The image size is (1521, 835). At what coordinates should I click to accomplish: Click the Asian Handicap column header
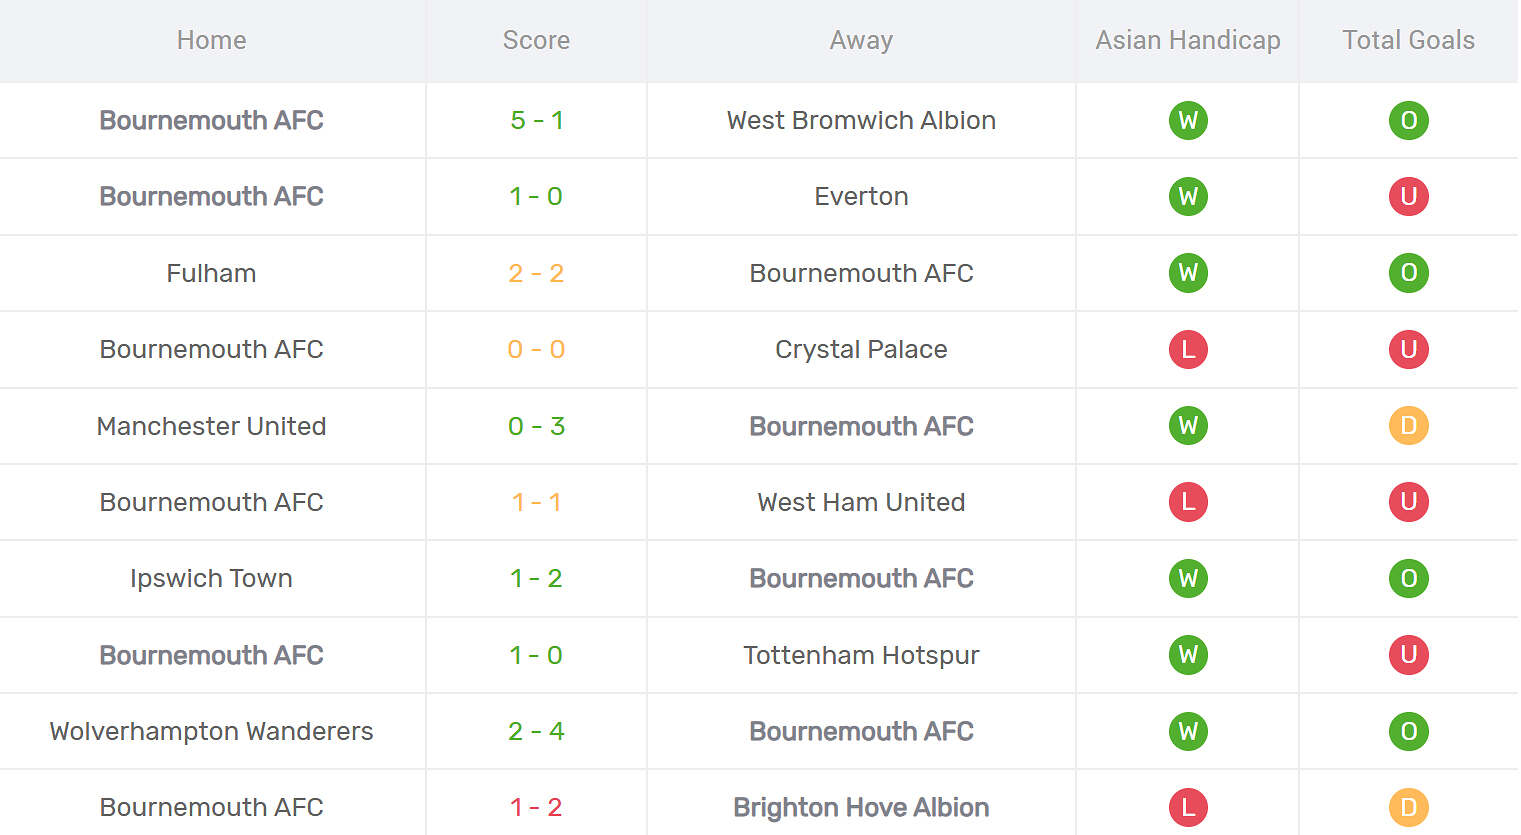point(1187,40)
